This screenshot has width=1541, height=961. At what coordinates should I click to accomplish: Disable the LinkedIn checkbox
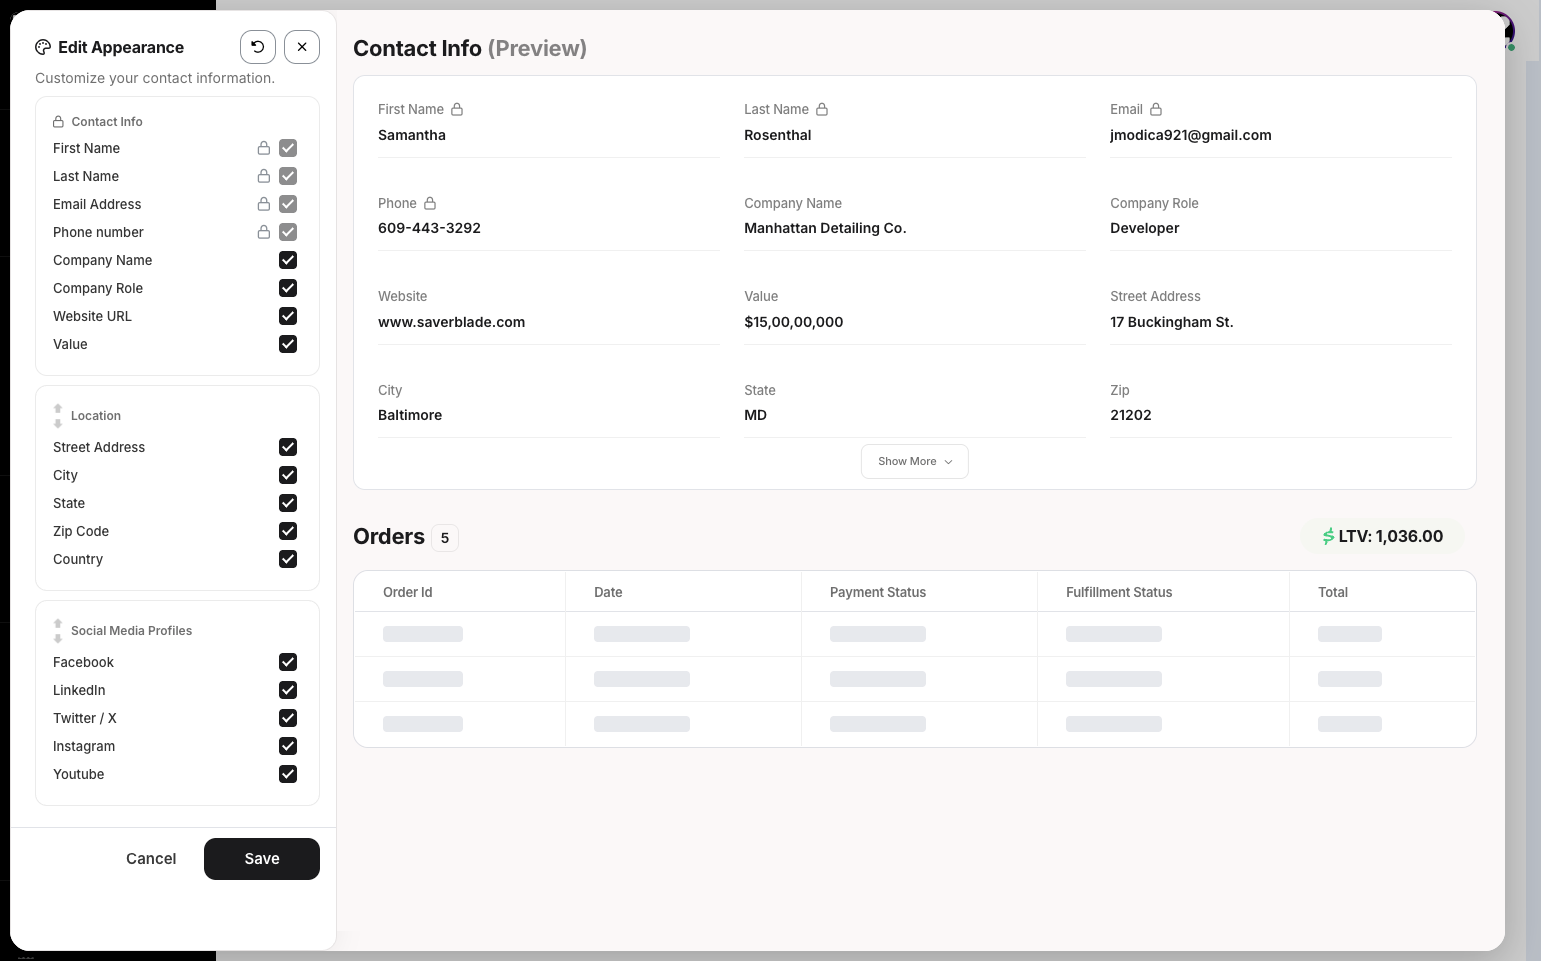coord(288,690)
